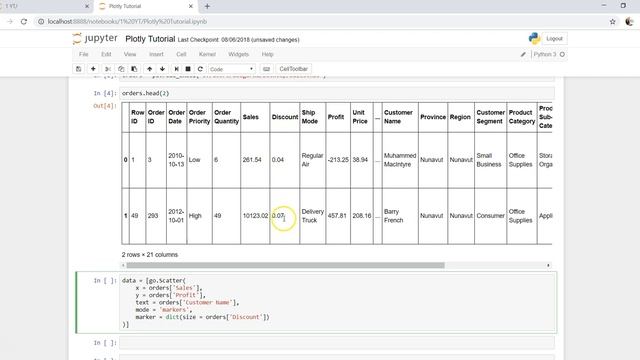Open the Insert menu

tap(156, 54)
